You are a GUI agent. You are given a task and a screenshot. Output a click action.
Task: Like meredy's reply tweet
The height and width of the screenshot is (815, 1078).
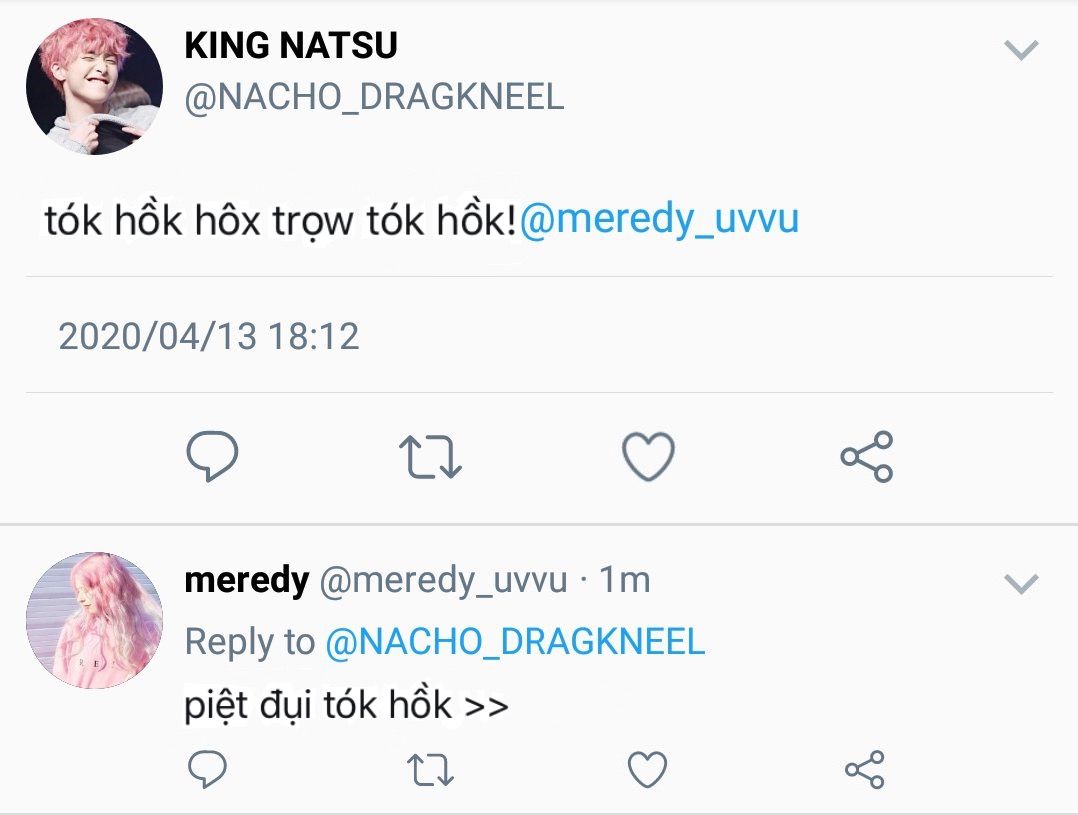[647, 769]
